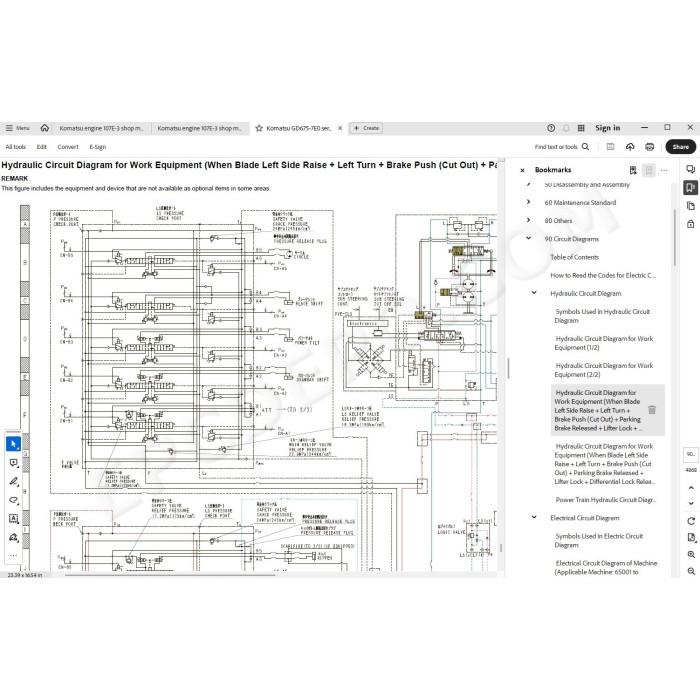The width and height of the screenshot is (700, 700).
Task: Go to the Acrobat Home icon
Action: pyautogui.click(x=45, y=128)
